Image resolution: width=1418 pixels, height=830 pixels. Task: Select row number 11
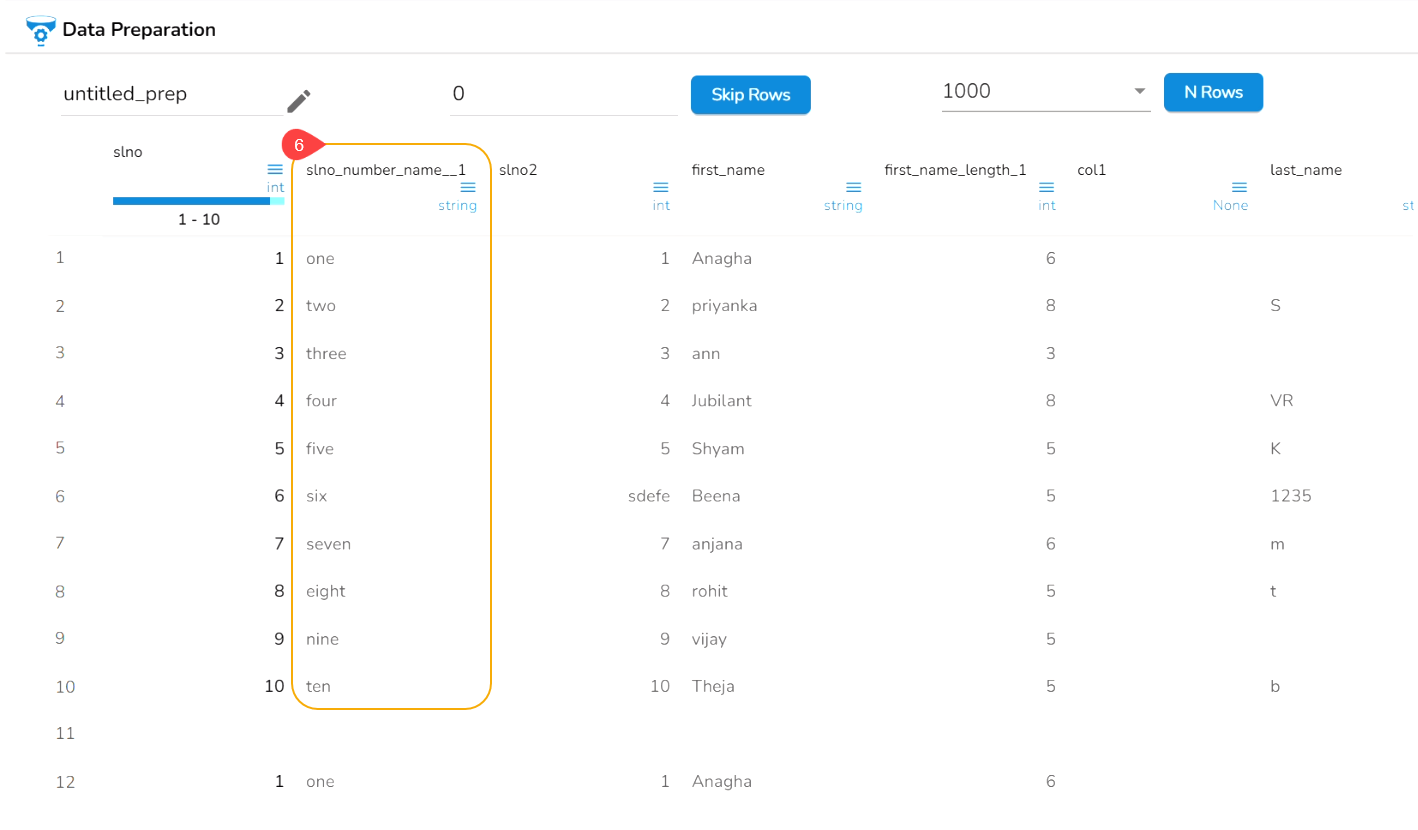66,734
